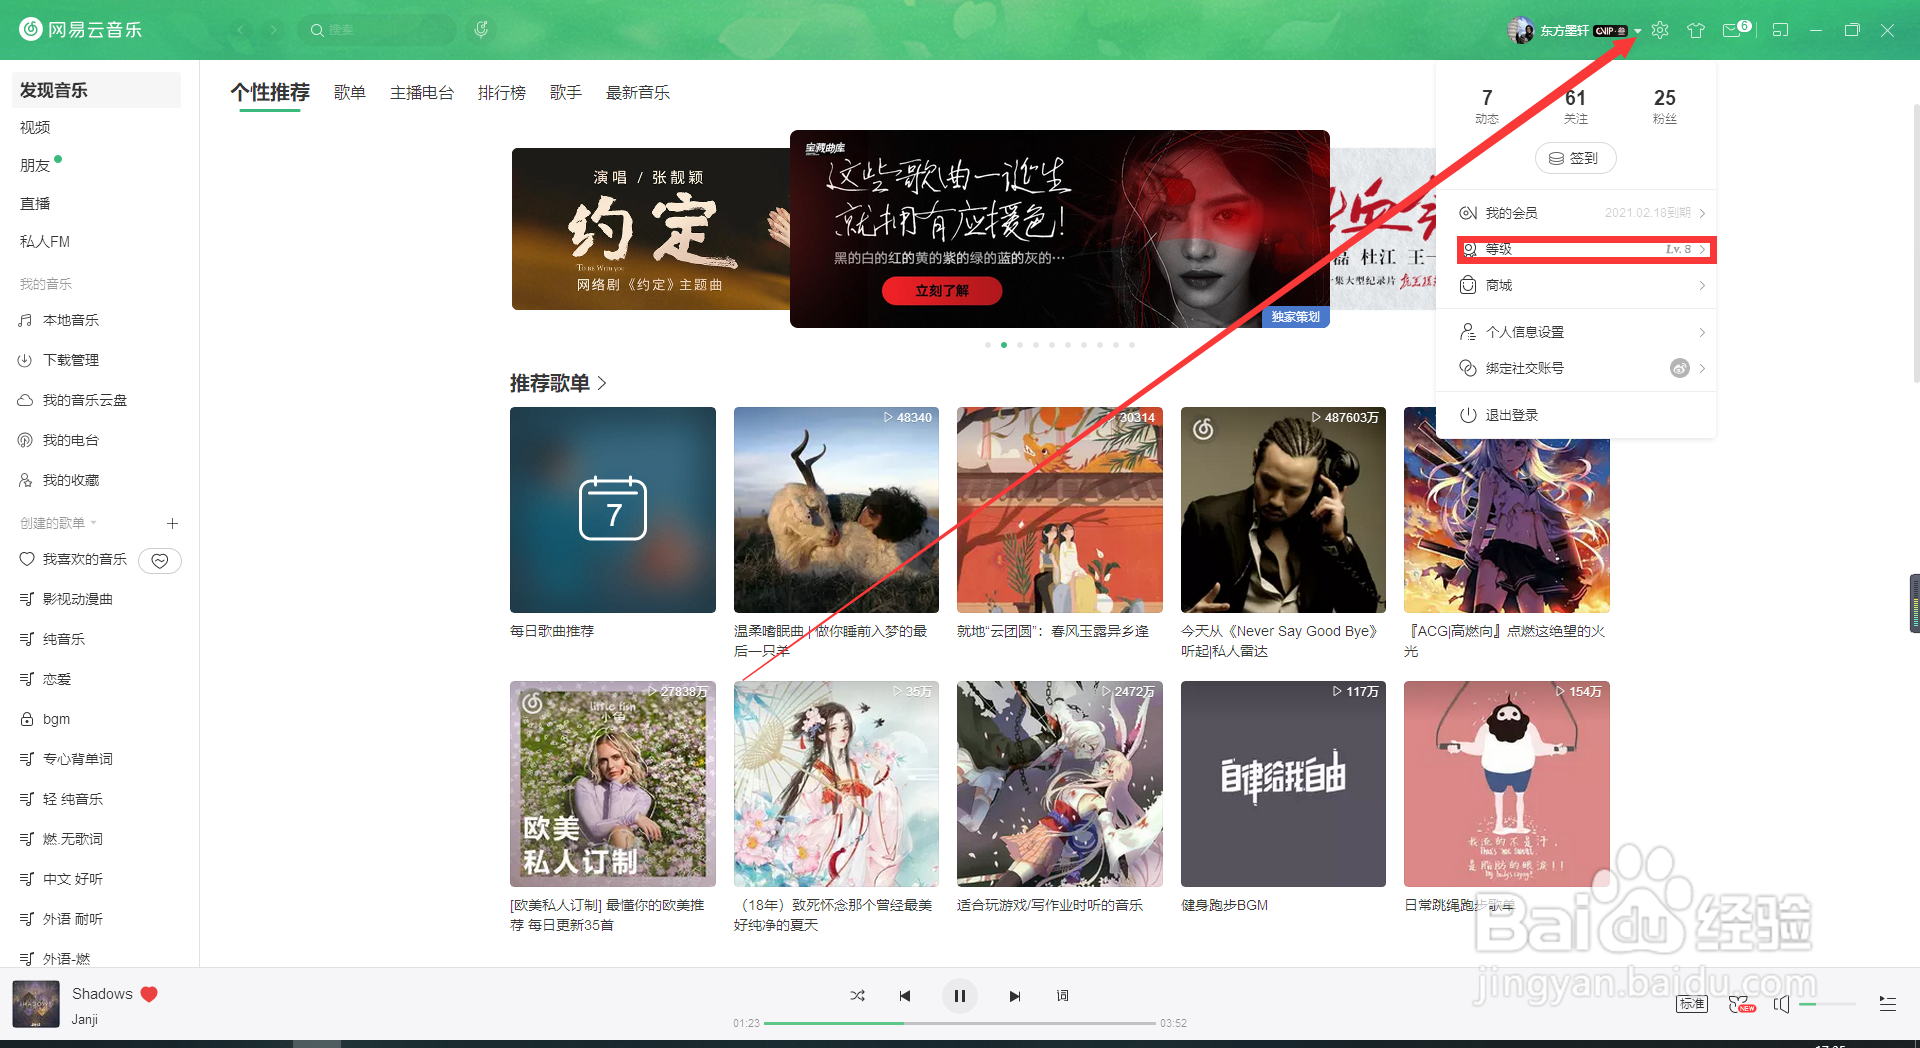This screenshot has width=1920, height=1048.
Task: Add a new playlist with plus icon
Action: click(172, 523)
